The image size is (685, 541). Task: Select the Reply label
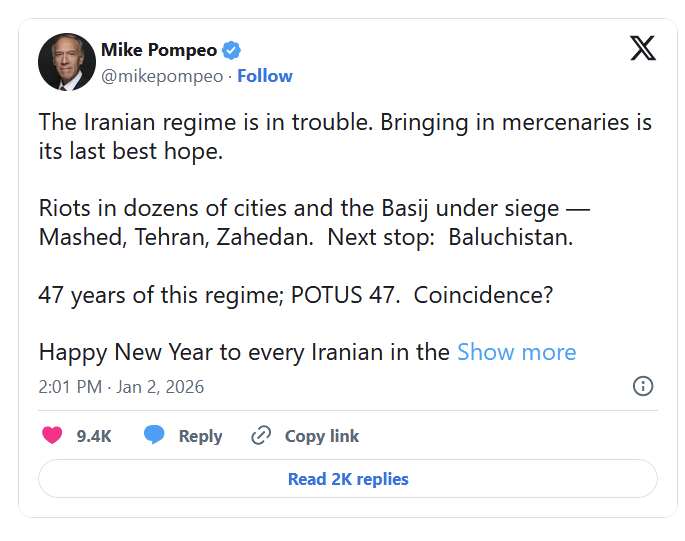200,436
